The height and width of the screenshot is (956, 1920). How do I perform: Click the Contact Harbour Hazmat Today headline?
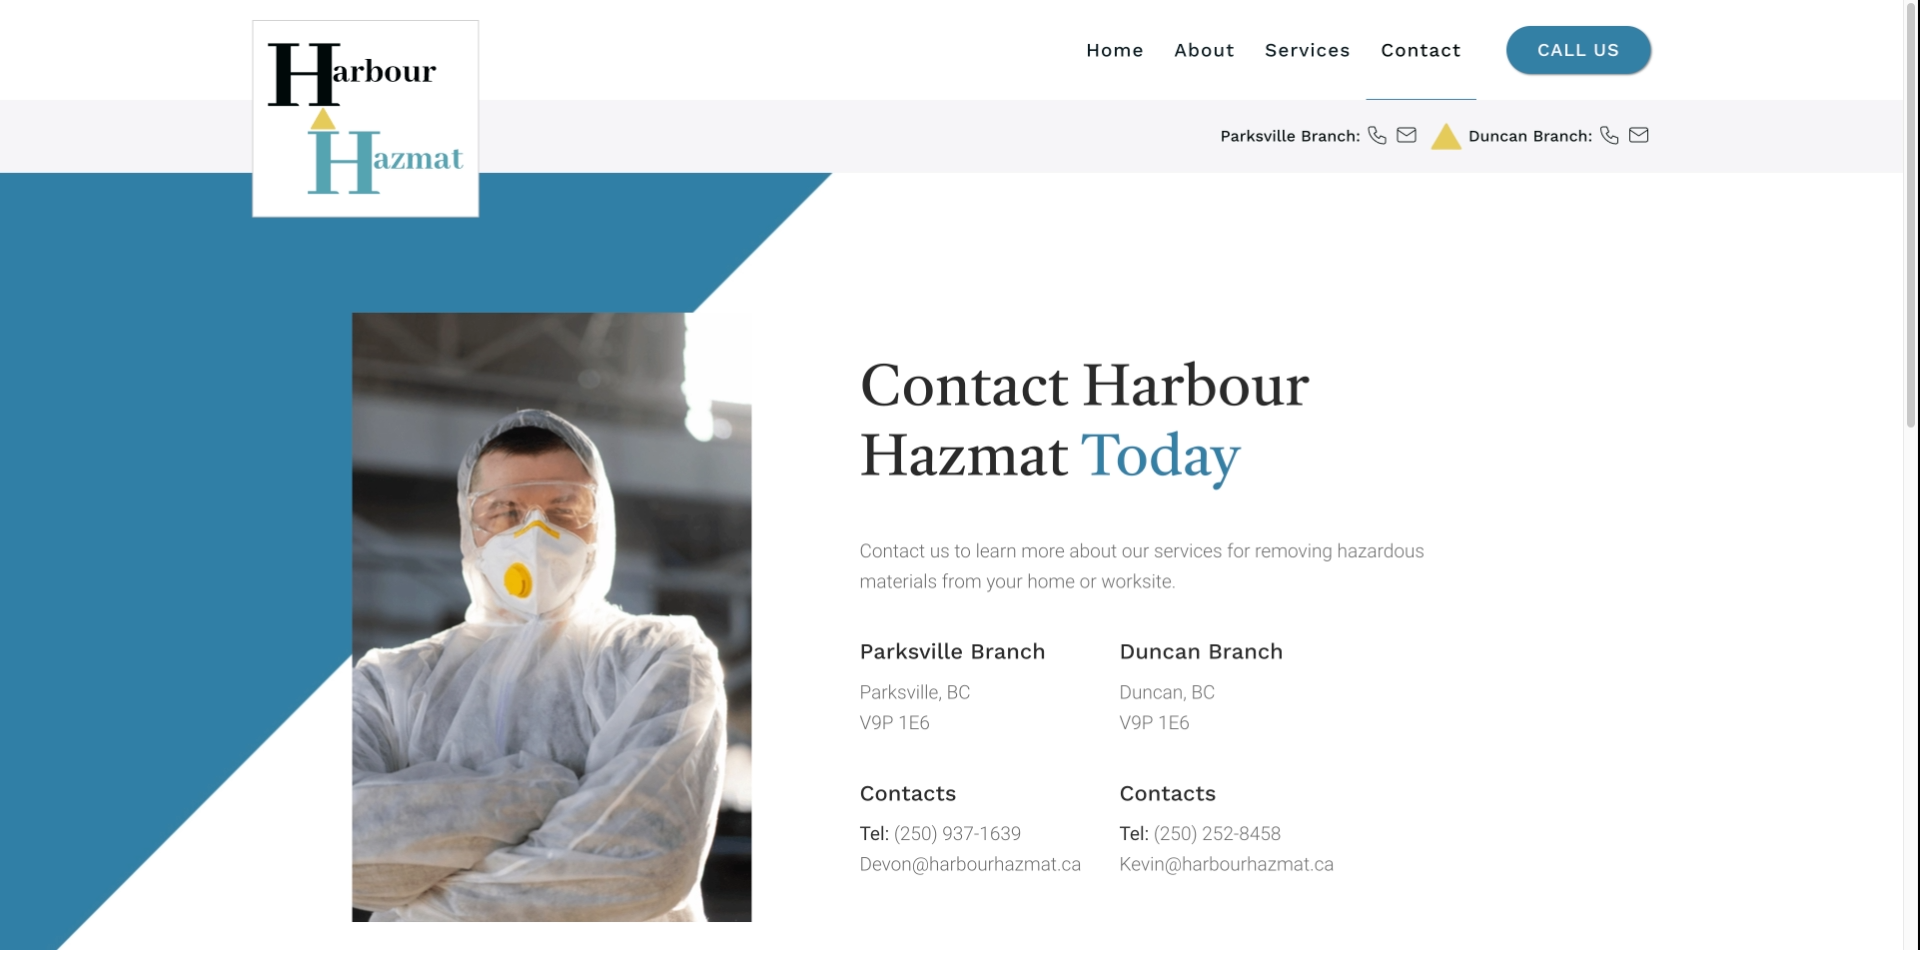coord(1084,421)
